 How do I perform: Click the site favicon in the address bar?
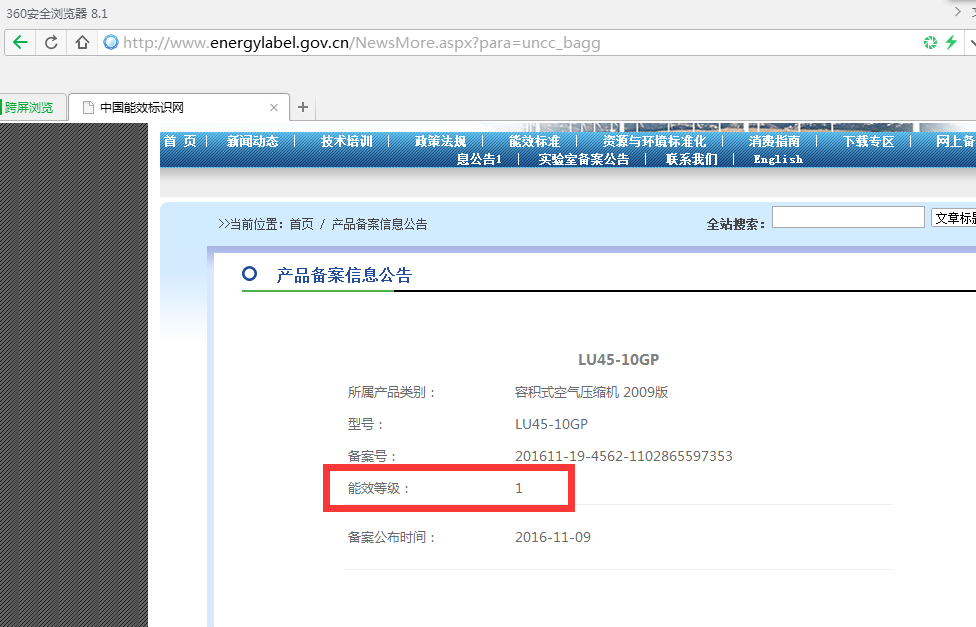tap(110, 42)
